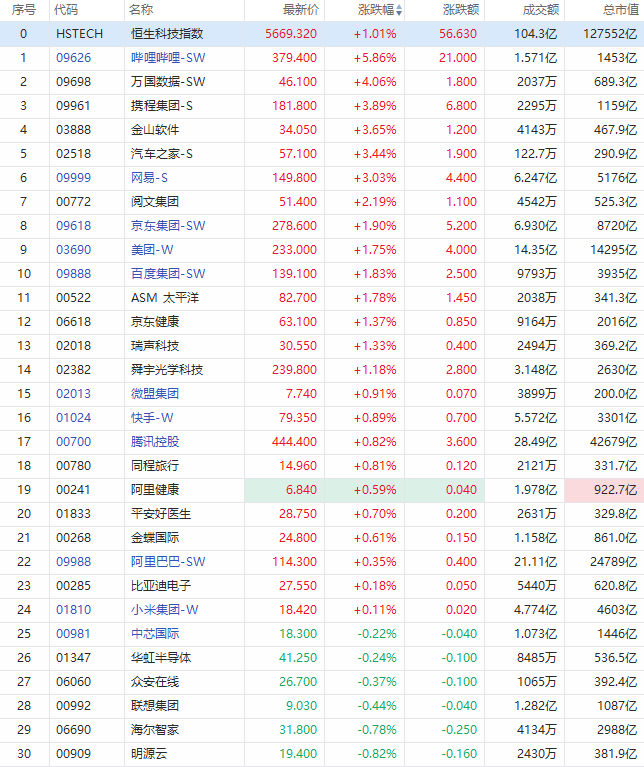The height and width of the screenshot is (767, 644).
Task: Click the 代码 column header
Action: click(x=66, y=10)
